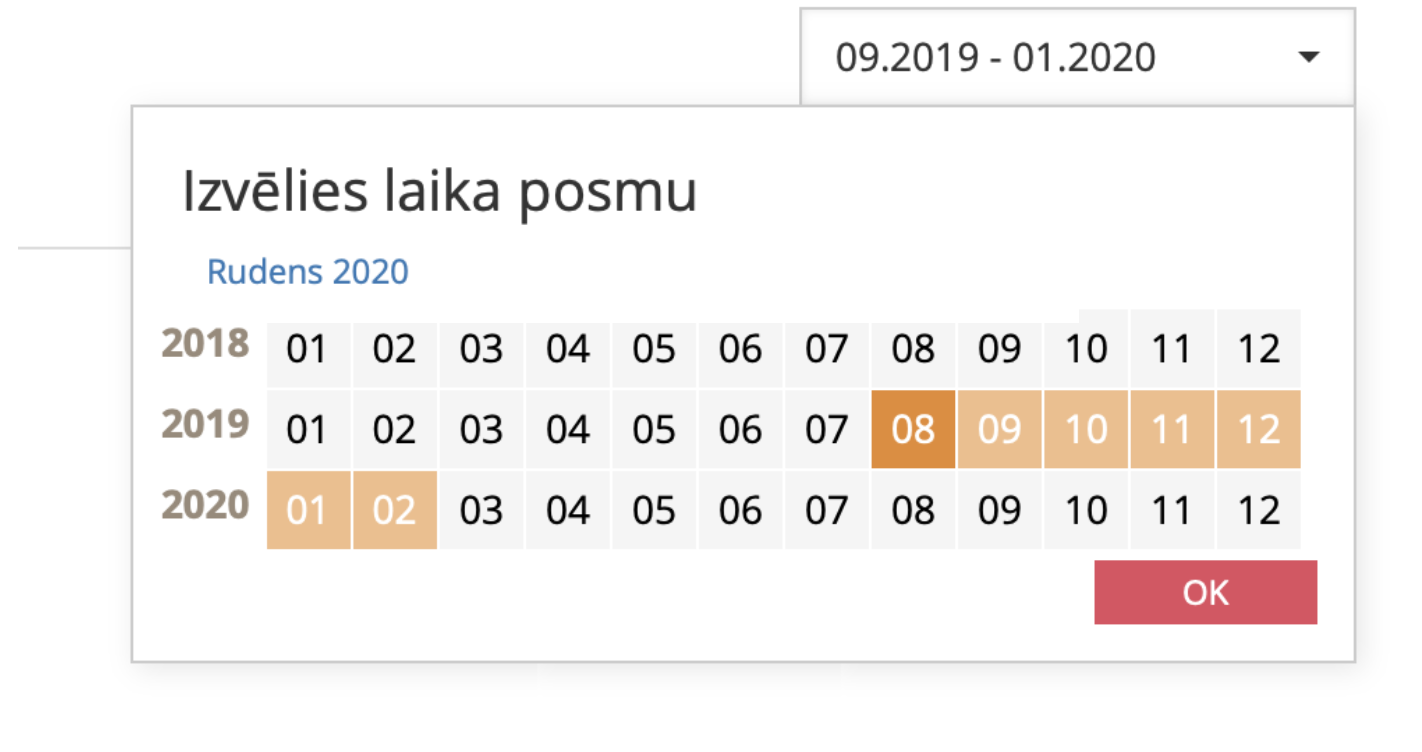Click month 10 in 2019 row

pyautogui.click(x=1086, y=430)
